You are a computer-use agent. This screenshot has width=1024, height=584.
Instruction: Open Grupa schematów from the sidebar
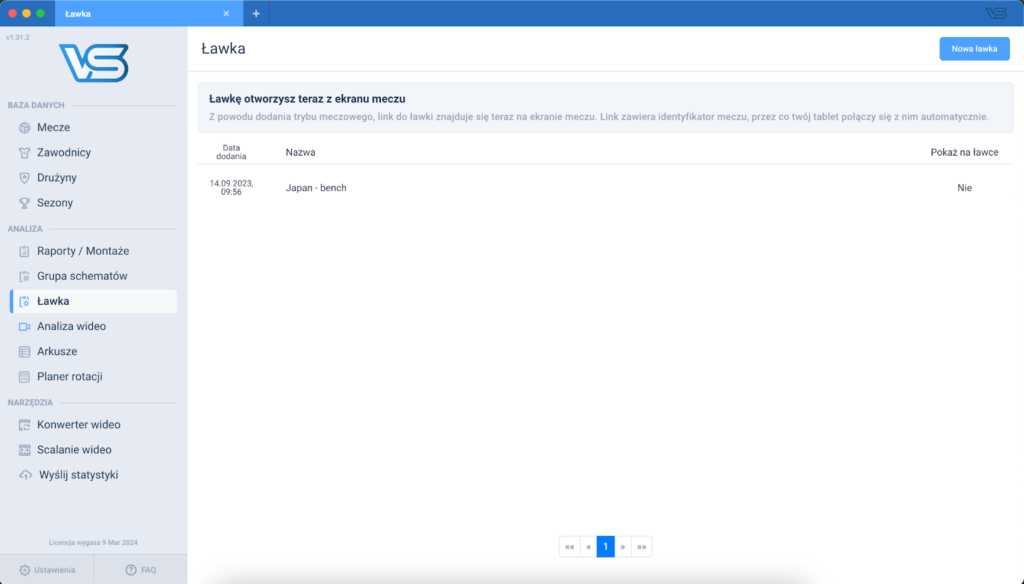point(82,276)
